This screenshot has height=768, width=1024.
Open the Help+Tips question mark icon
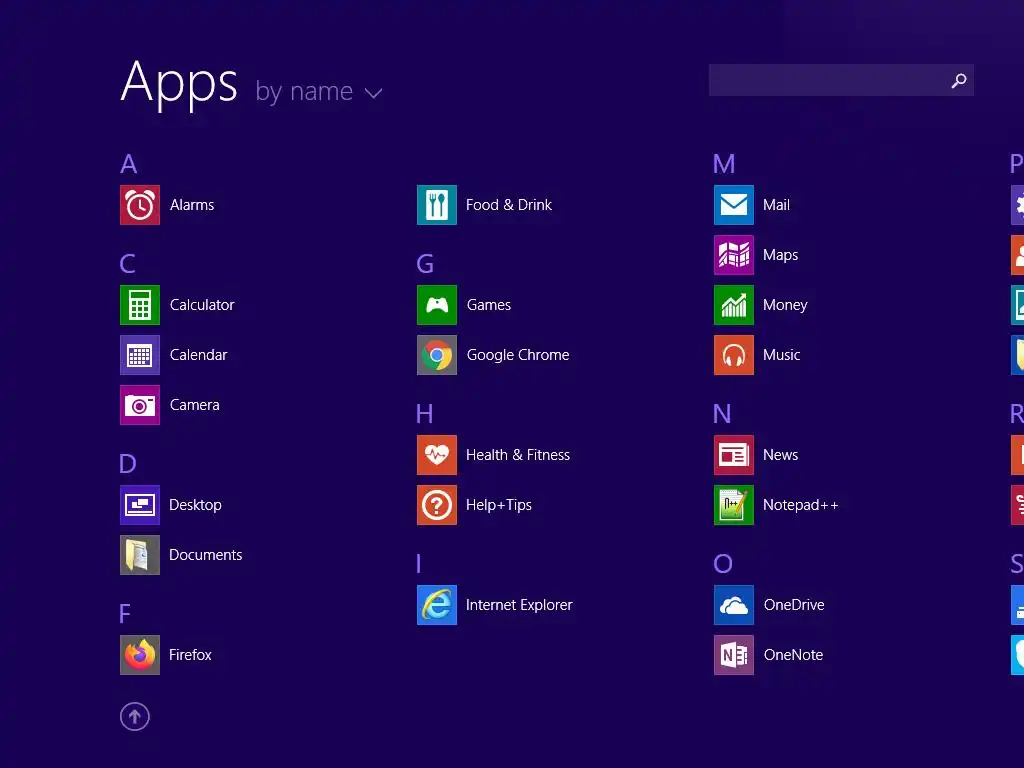click(437, 505)
